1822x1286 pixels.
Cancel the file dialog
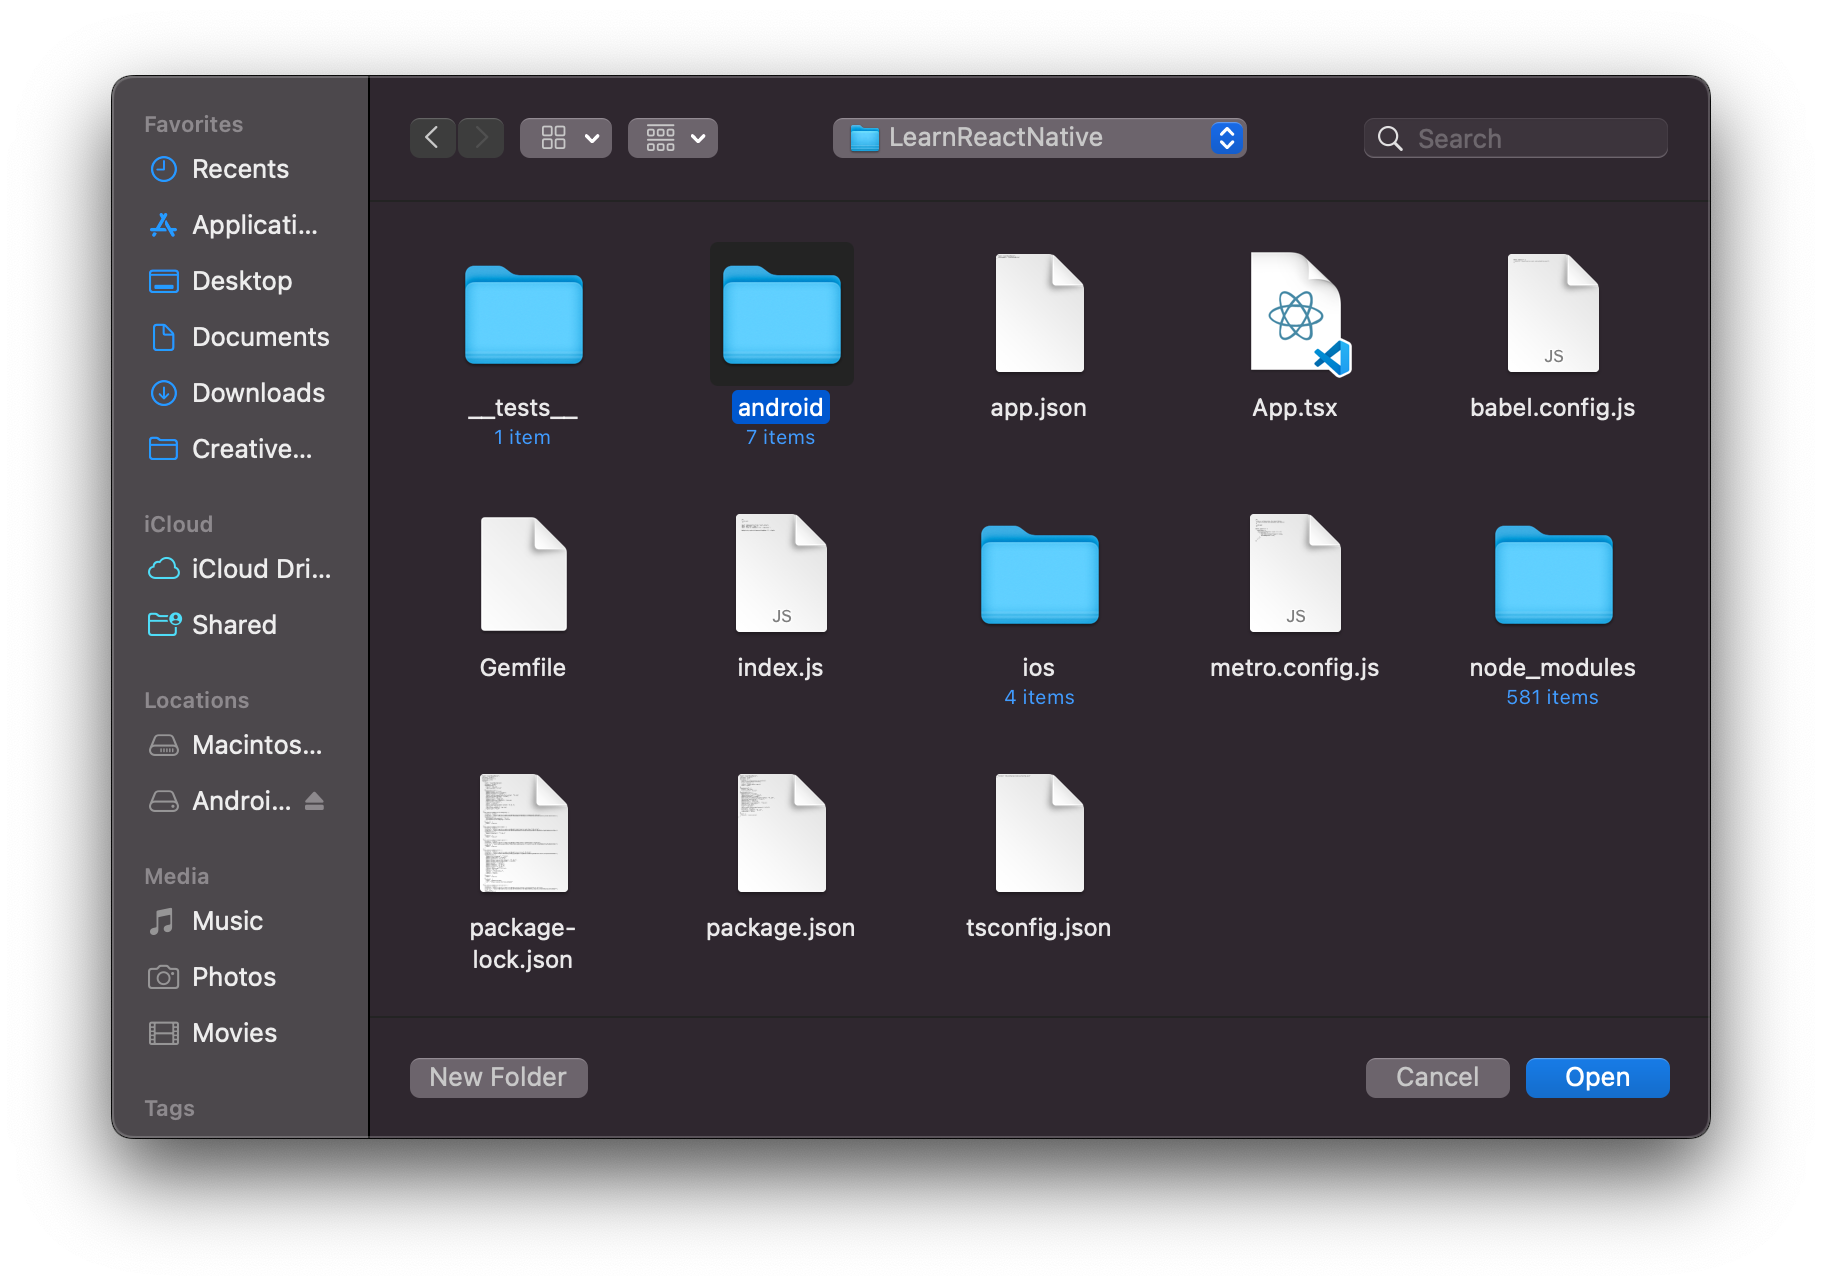pos(1437,1077)
